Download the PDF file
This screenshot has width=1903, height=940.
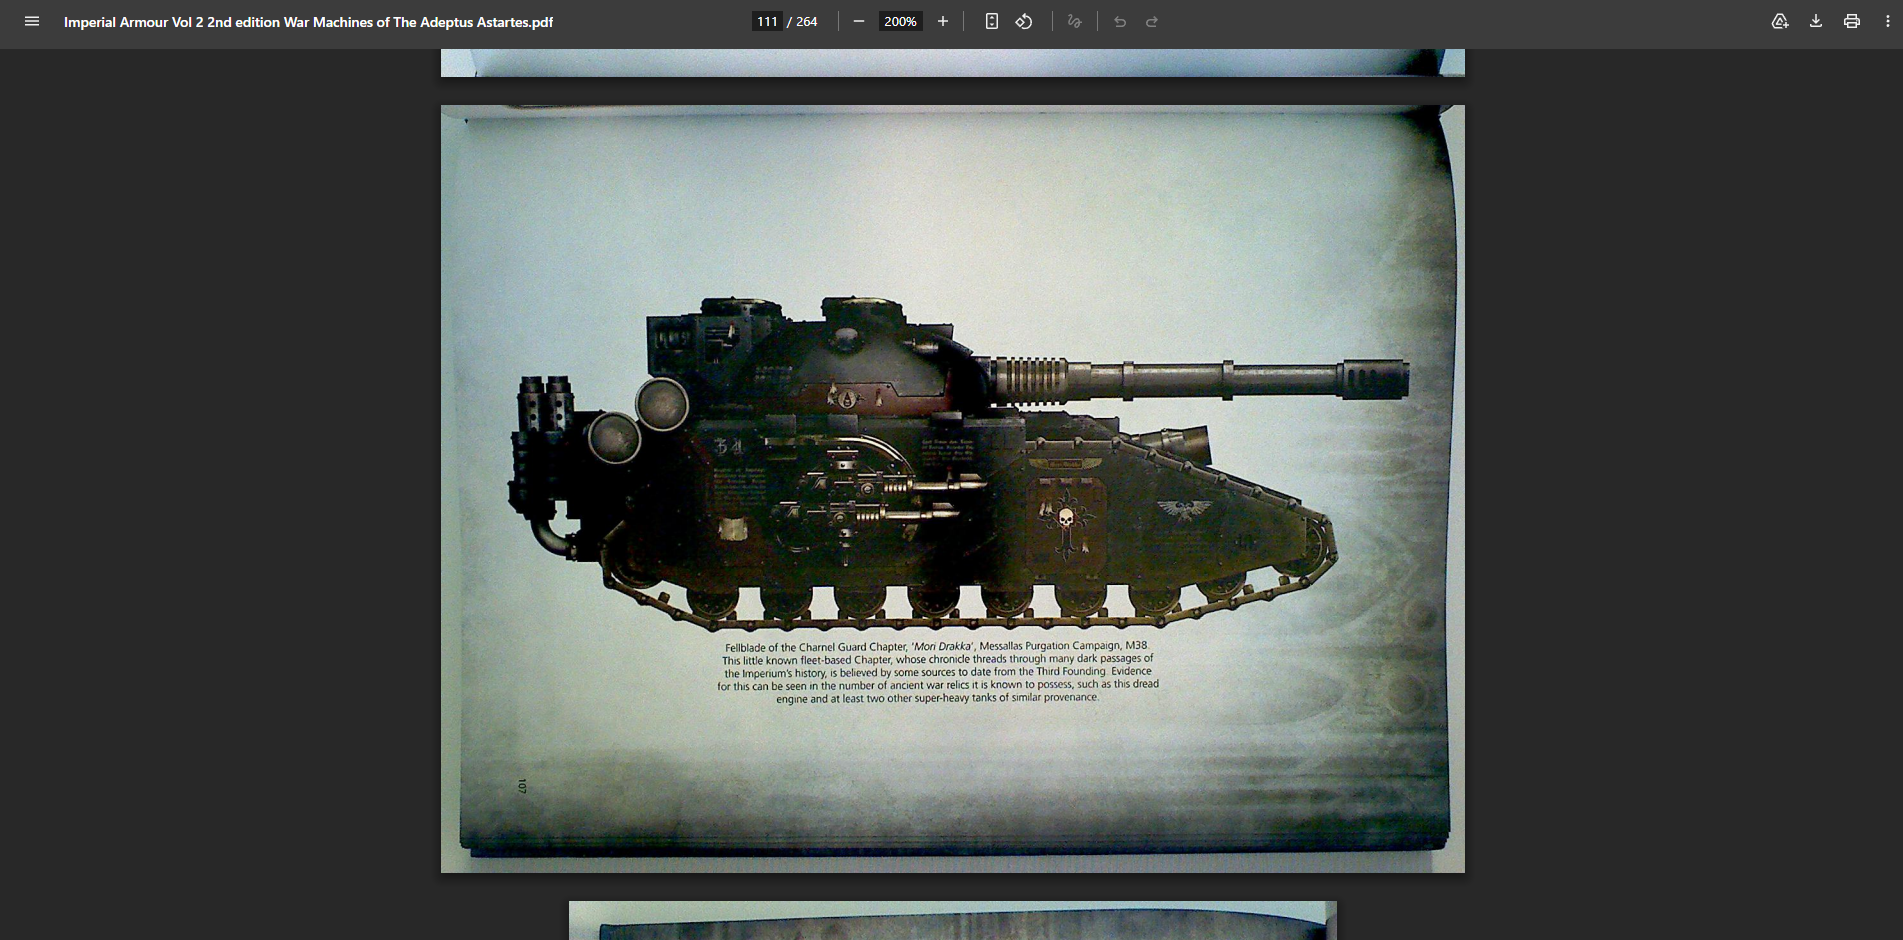pyautogui.click(x=1816, y=21)
